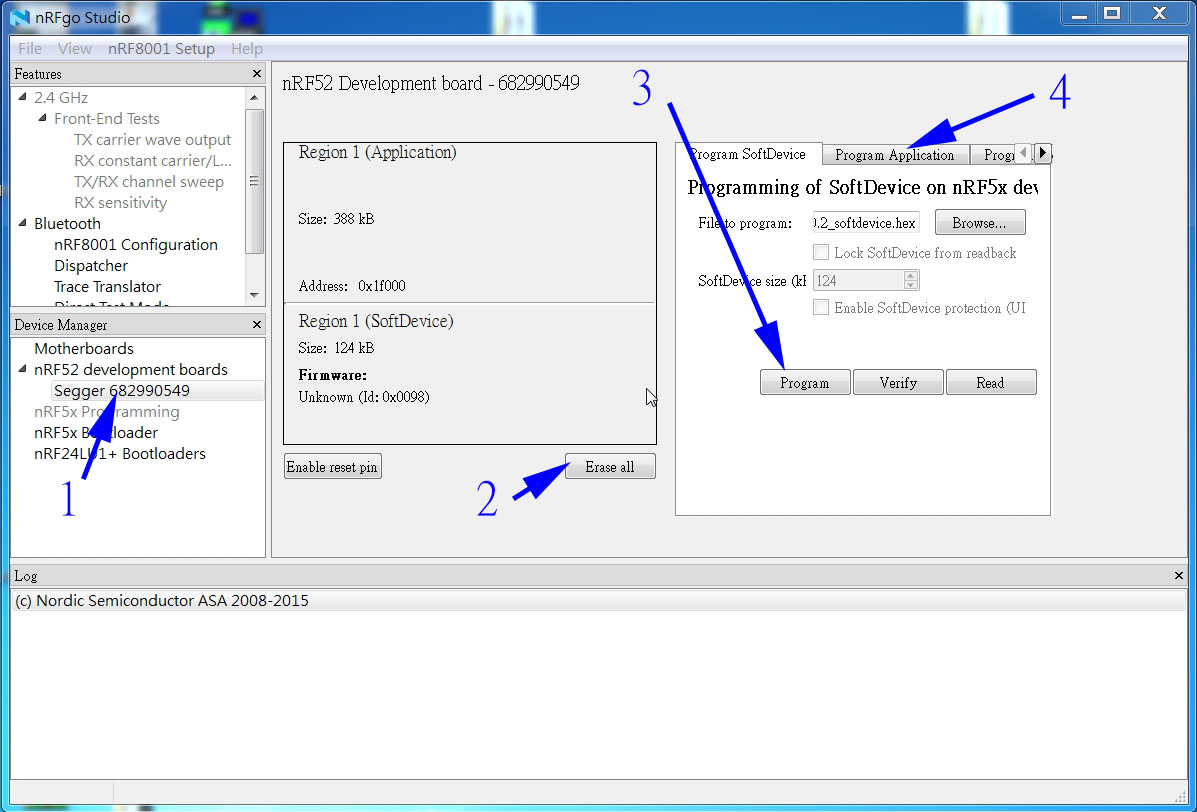Switch to Program Application tab
This screenshot has height=812, width=1197.
[894, 155]
